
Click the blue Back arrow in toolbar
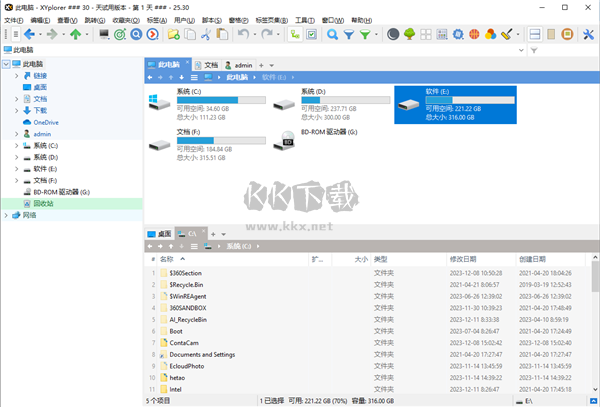(29, 34)
